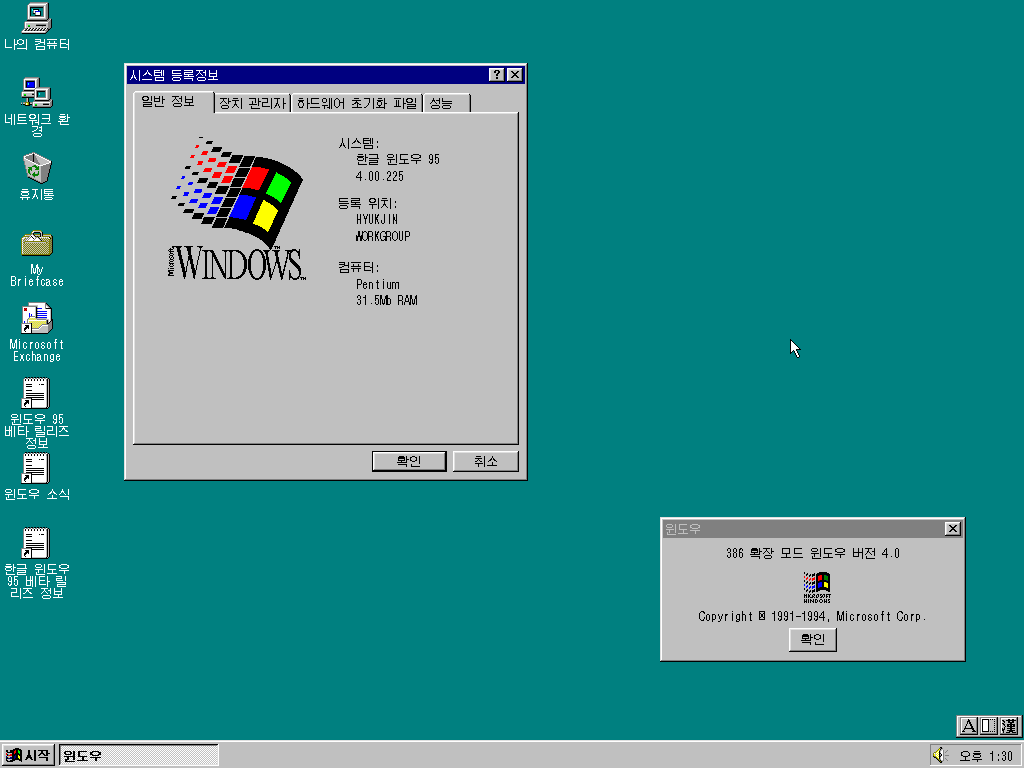Click the 386 확장 모드 윈도우 버전 4.0 text

pos(812,553)
